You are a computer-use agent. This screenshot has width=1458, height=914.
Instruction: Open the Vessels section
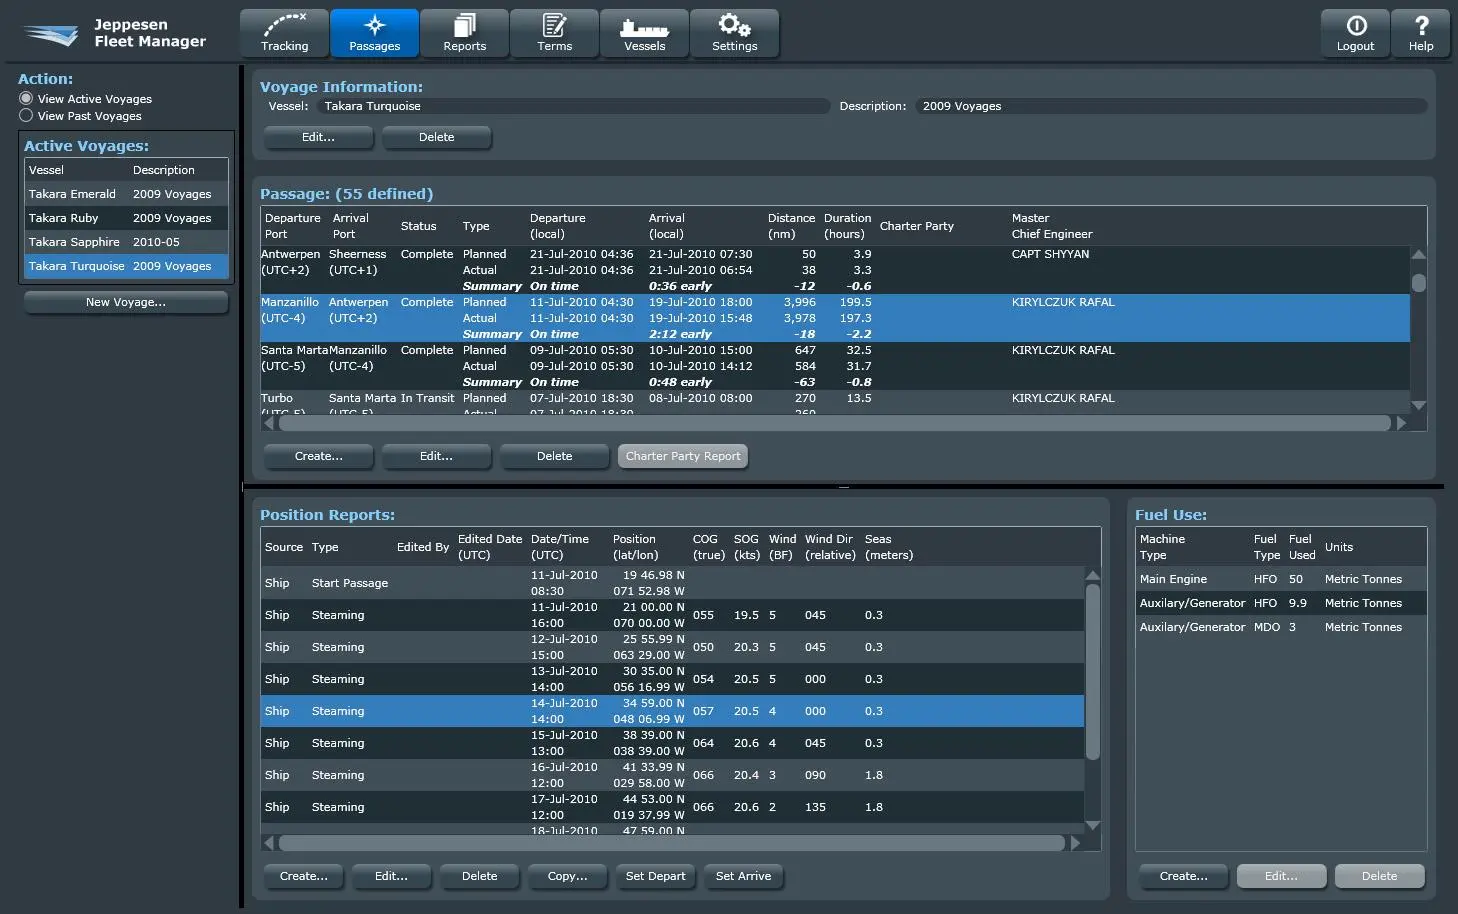coord(644,33)
